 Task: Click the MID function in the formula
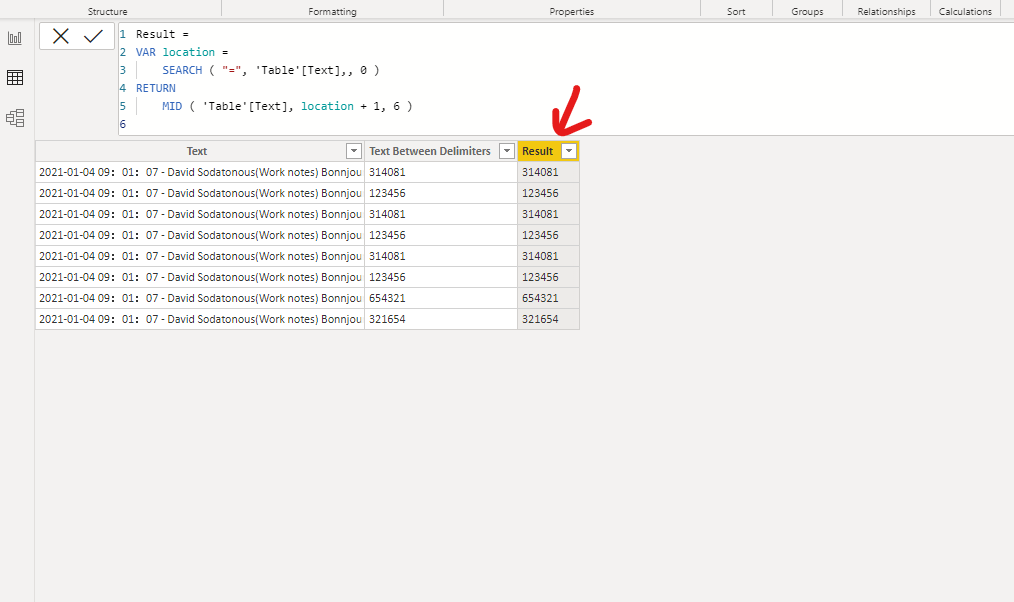(x=172, y=106)
